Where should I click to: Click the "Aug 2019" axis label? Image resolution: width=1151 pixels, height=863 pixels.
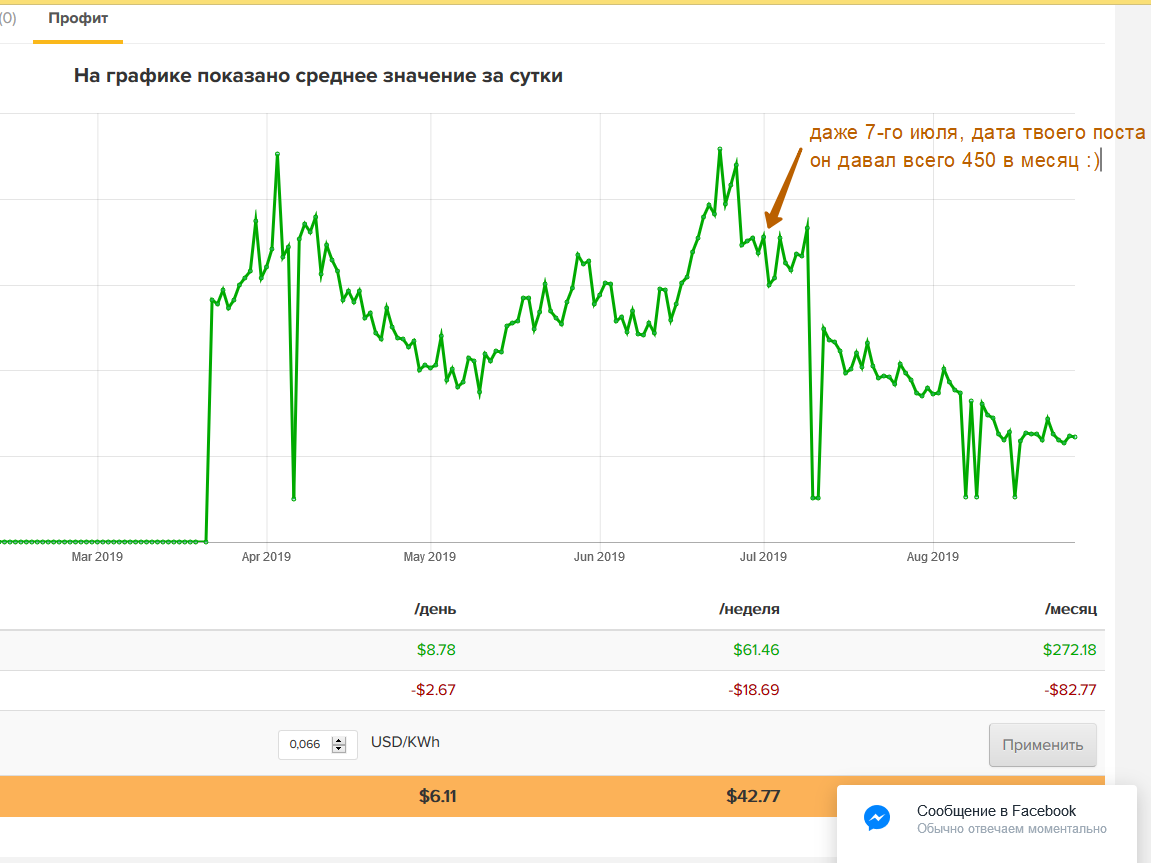coord(932,557)
